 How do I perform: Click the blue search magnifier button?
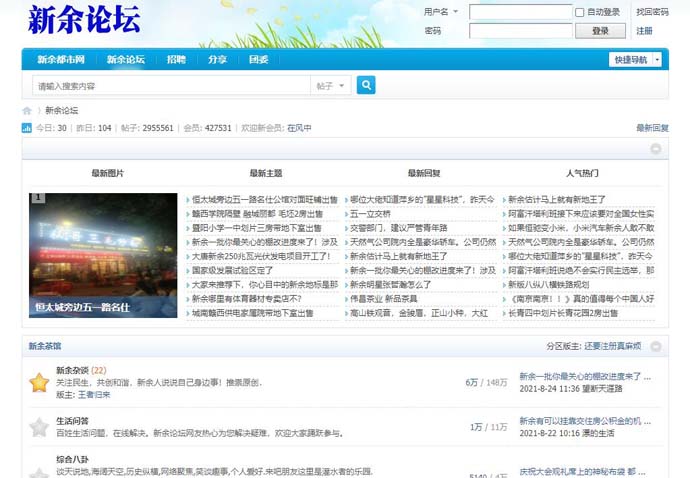pyautogui.click(x=366, y=86)
